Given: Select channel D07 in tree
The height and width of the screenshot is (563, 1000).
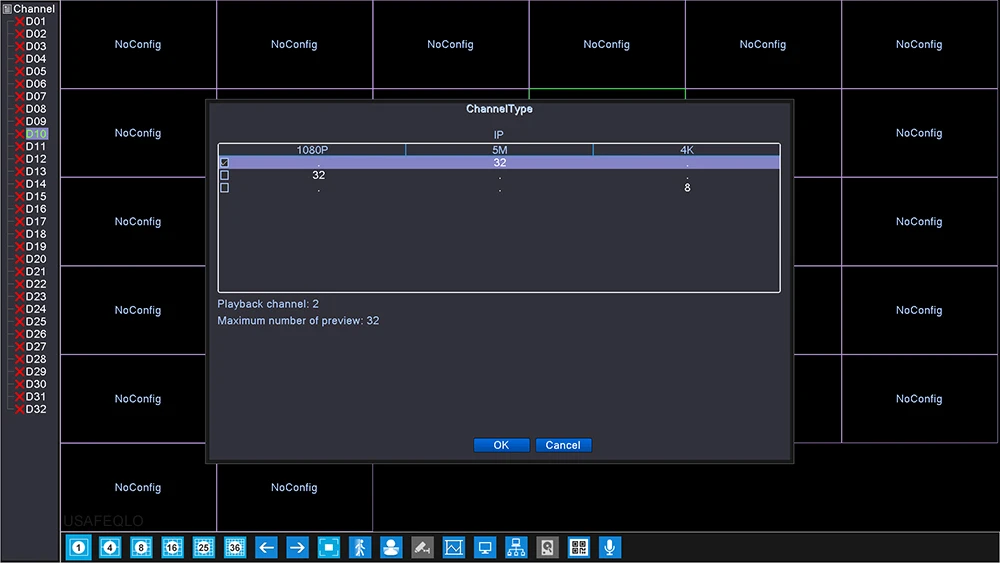Looking at the screenshot, I should tap(36, 96).
